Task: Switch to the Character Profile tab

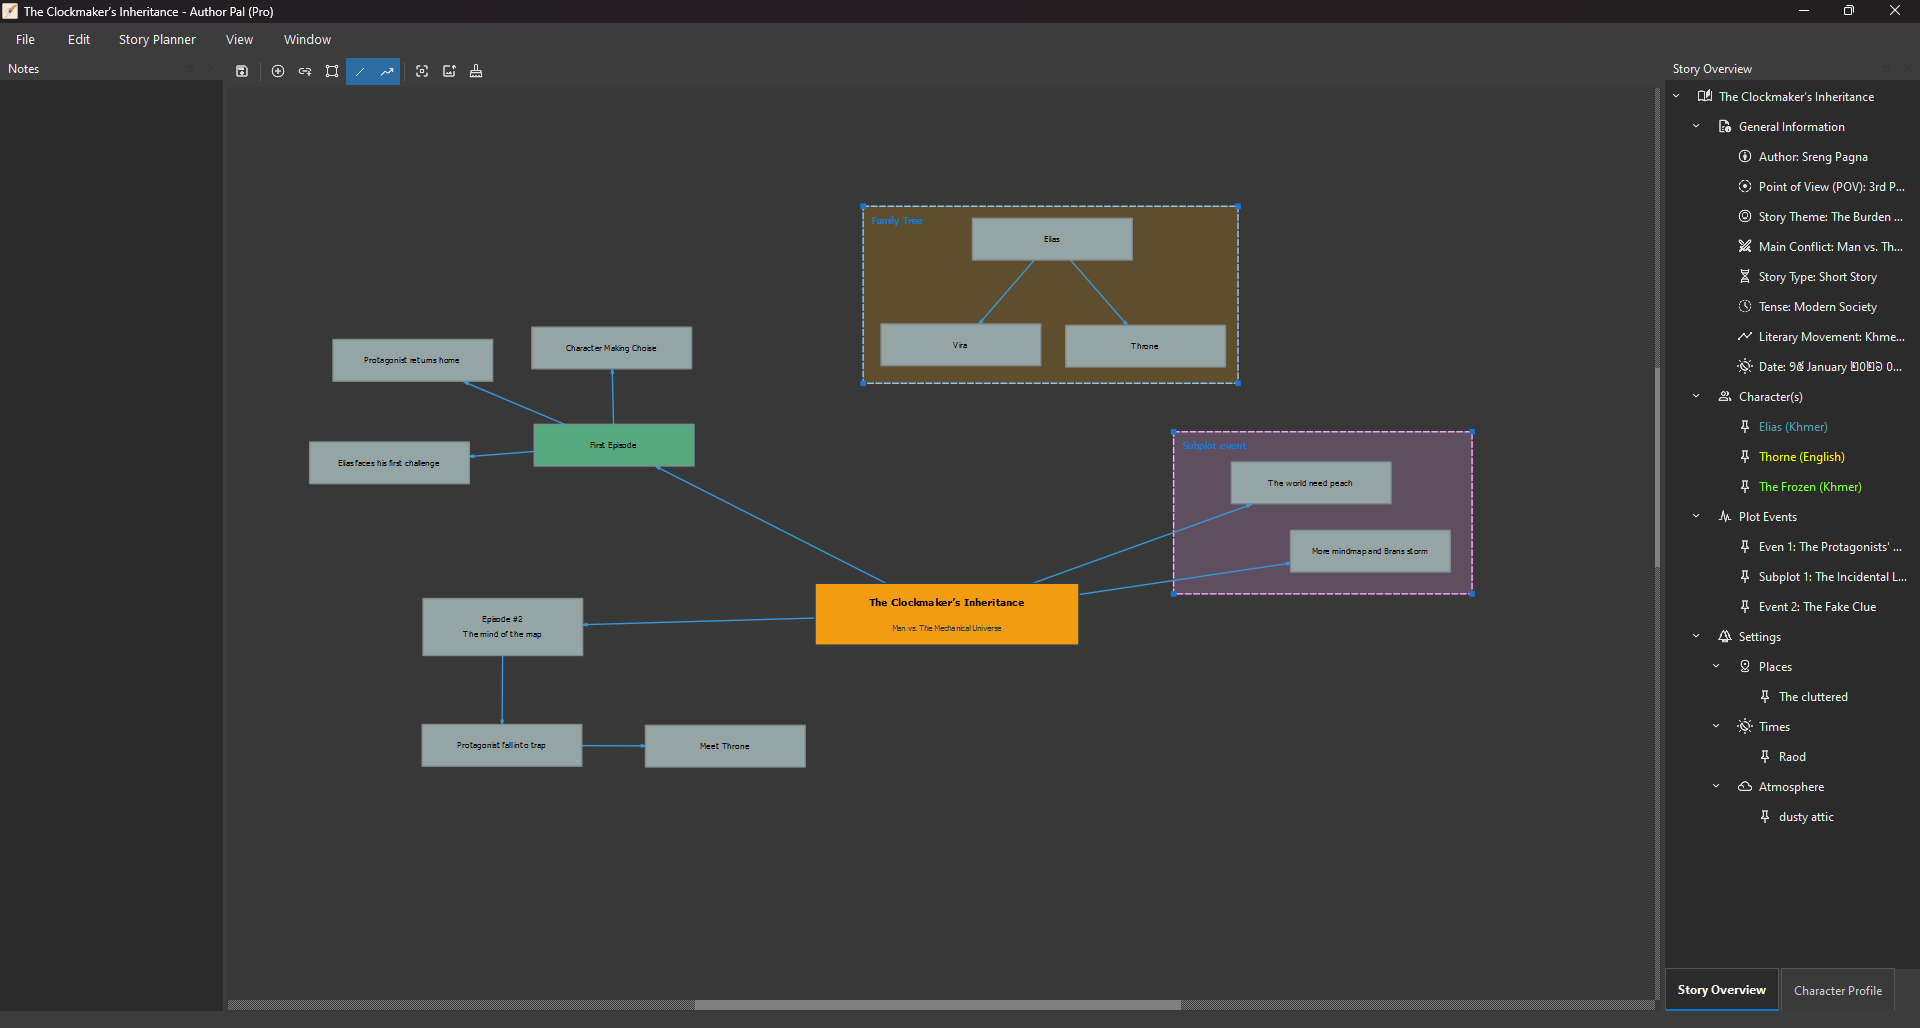Action: [1837, 990]
